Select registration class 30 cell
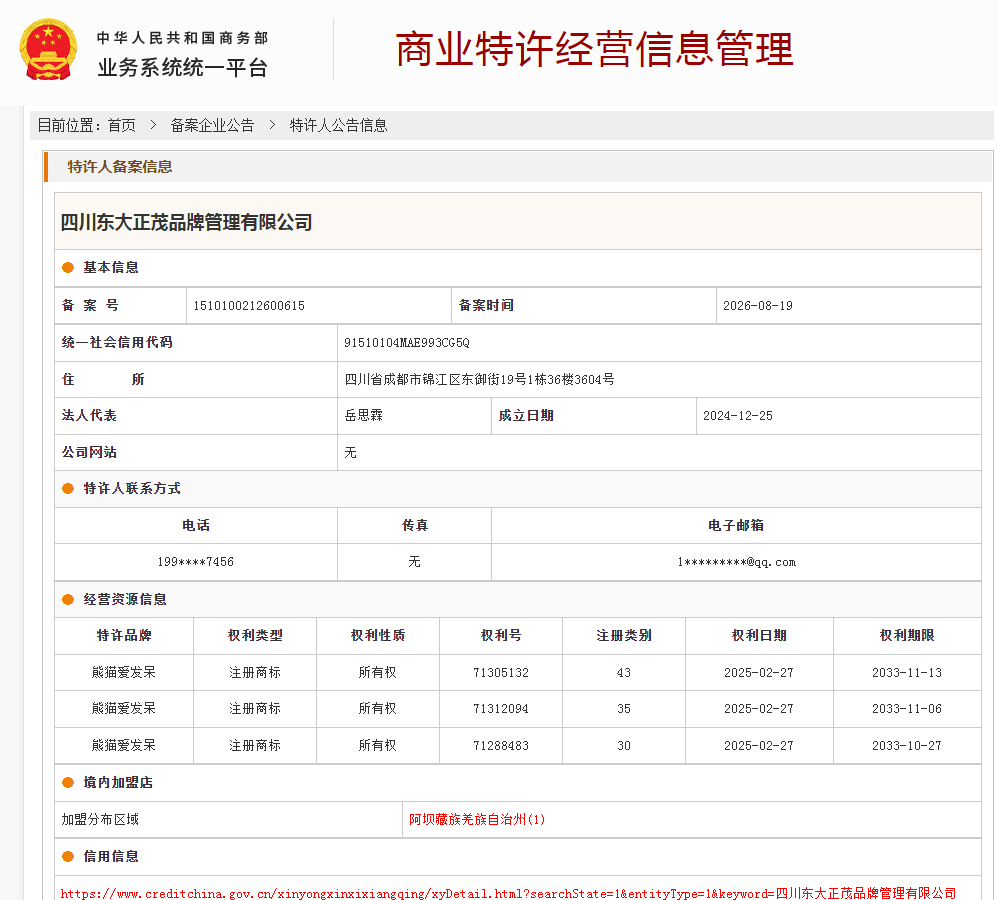Image resolution: width=998 pixels, height=900 pixels. pos(624,746)
